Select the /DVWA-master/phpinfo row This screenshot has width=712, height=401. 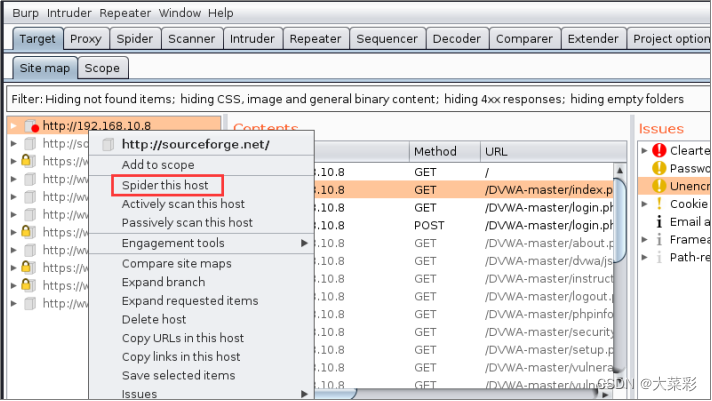[x=463, y=314]
